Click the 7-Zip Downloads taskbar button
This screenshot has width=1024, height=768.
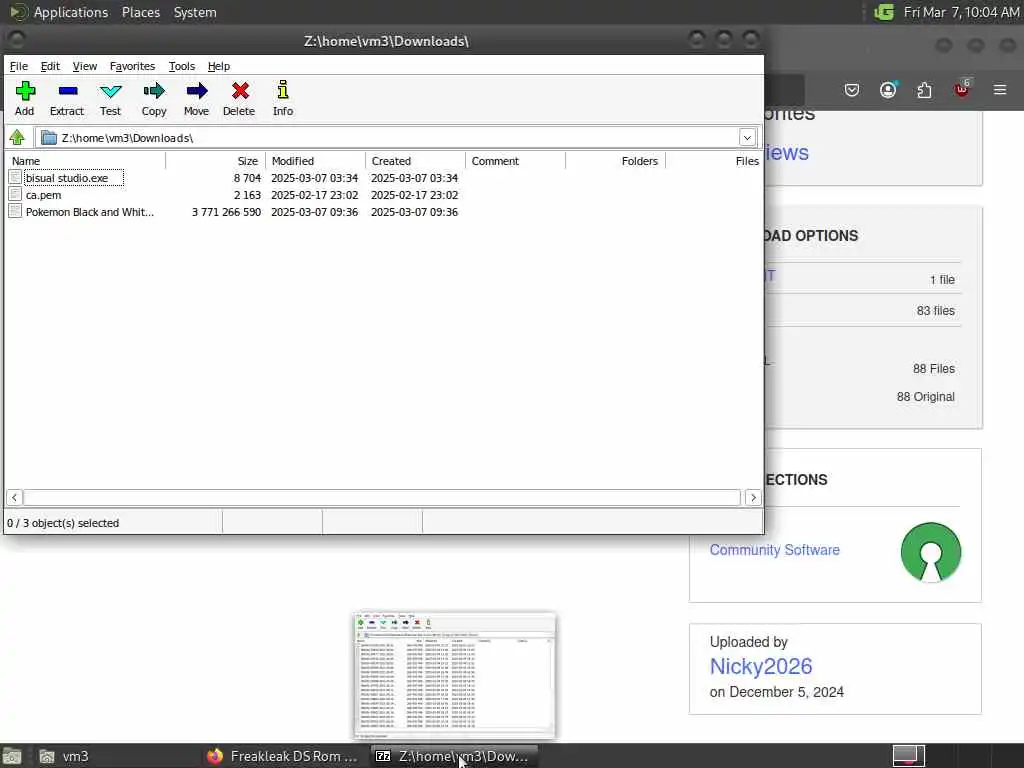(455, 756)
